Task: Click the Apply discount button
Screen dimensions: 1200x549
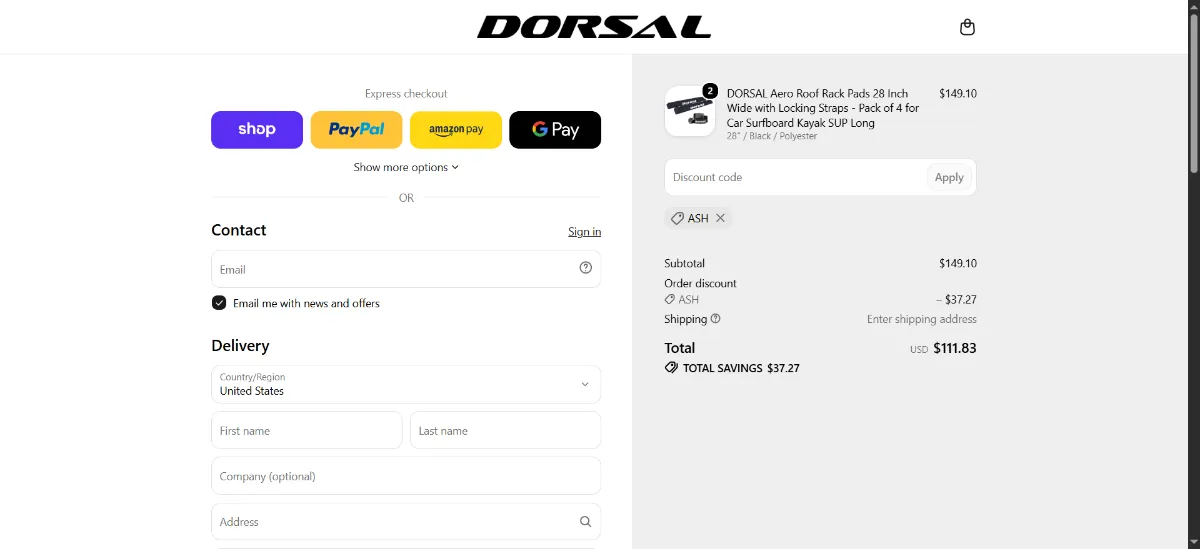Action: 949,177
